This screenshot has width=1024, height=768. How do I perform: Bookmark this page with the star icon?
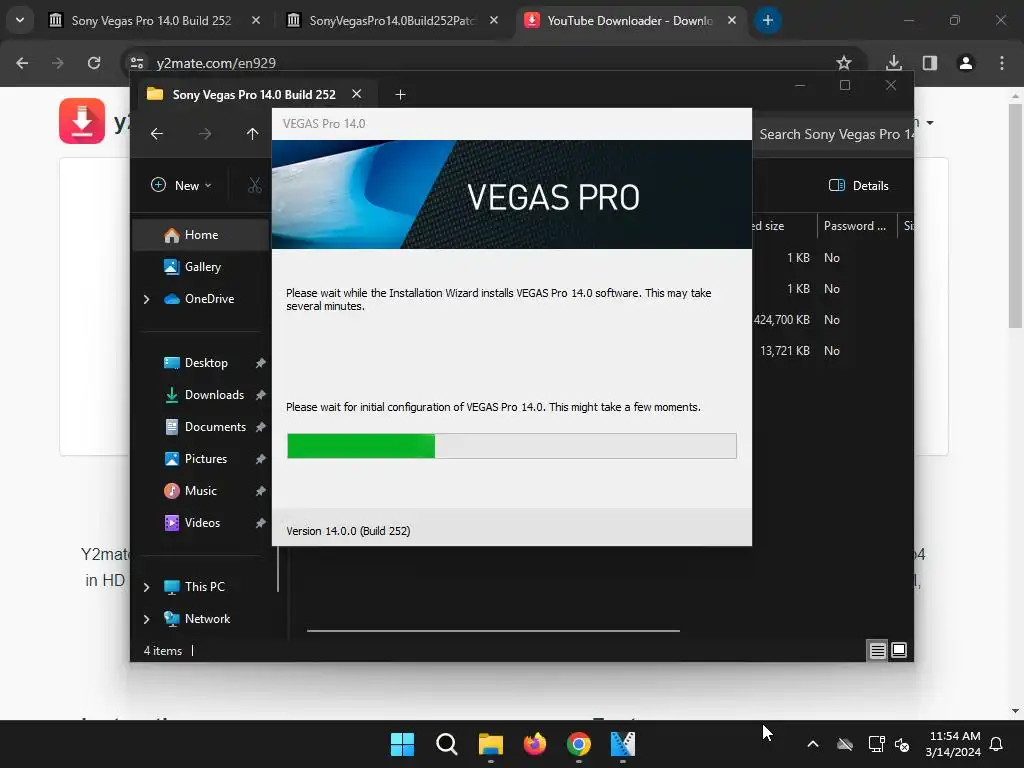844,63
